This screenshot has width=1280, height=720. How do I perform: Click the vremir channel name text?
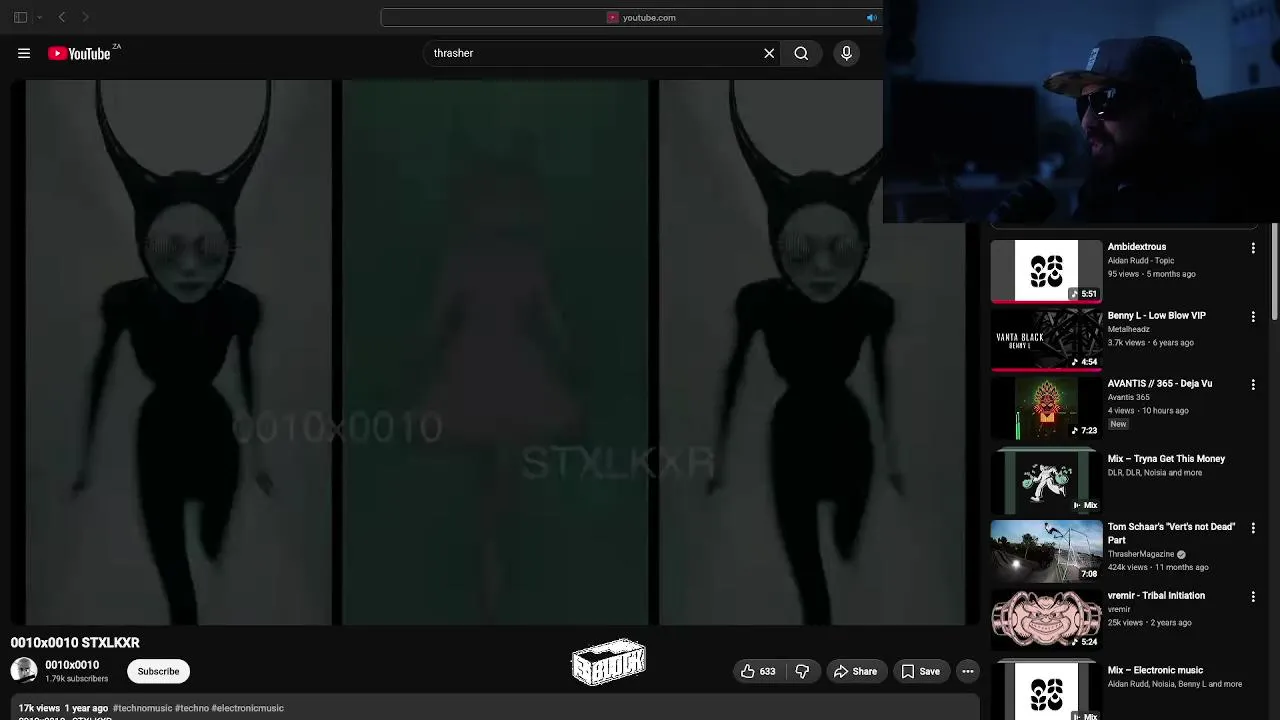click(x=1119, y=609)
